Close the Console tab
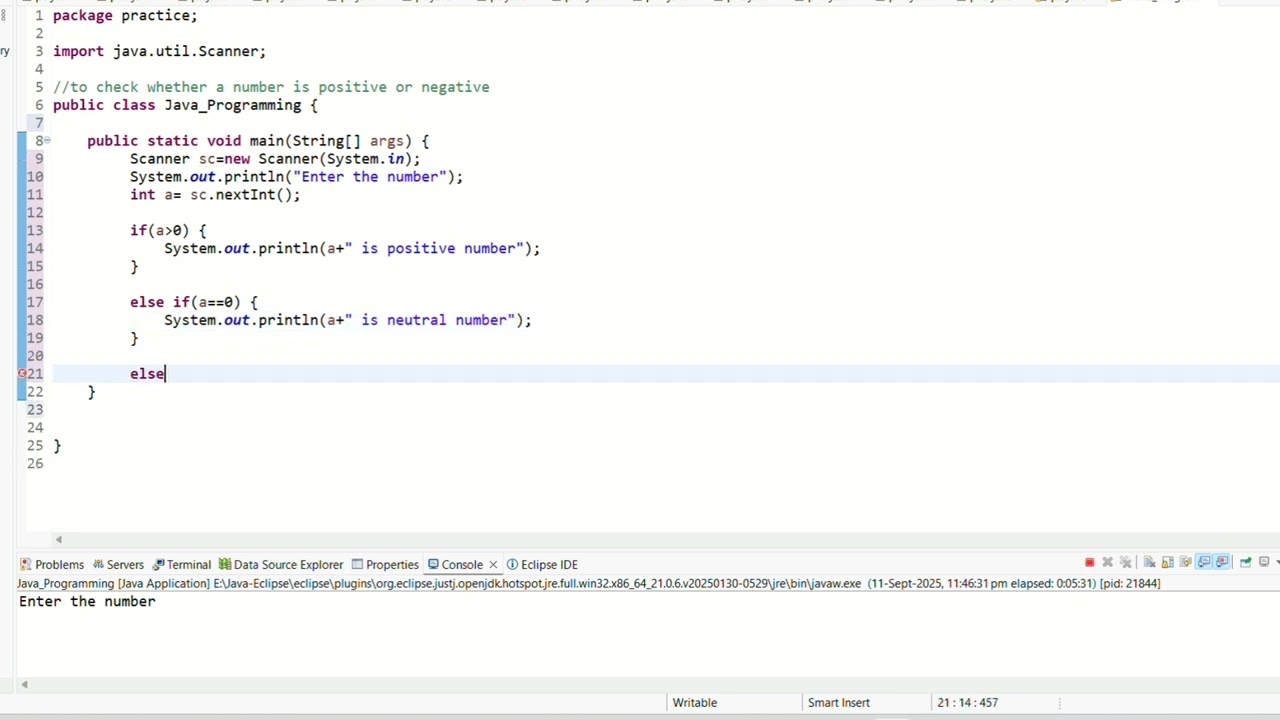The height and width of the screenshot is (720, 1280). pos(493,564)
